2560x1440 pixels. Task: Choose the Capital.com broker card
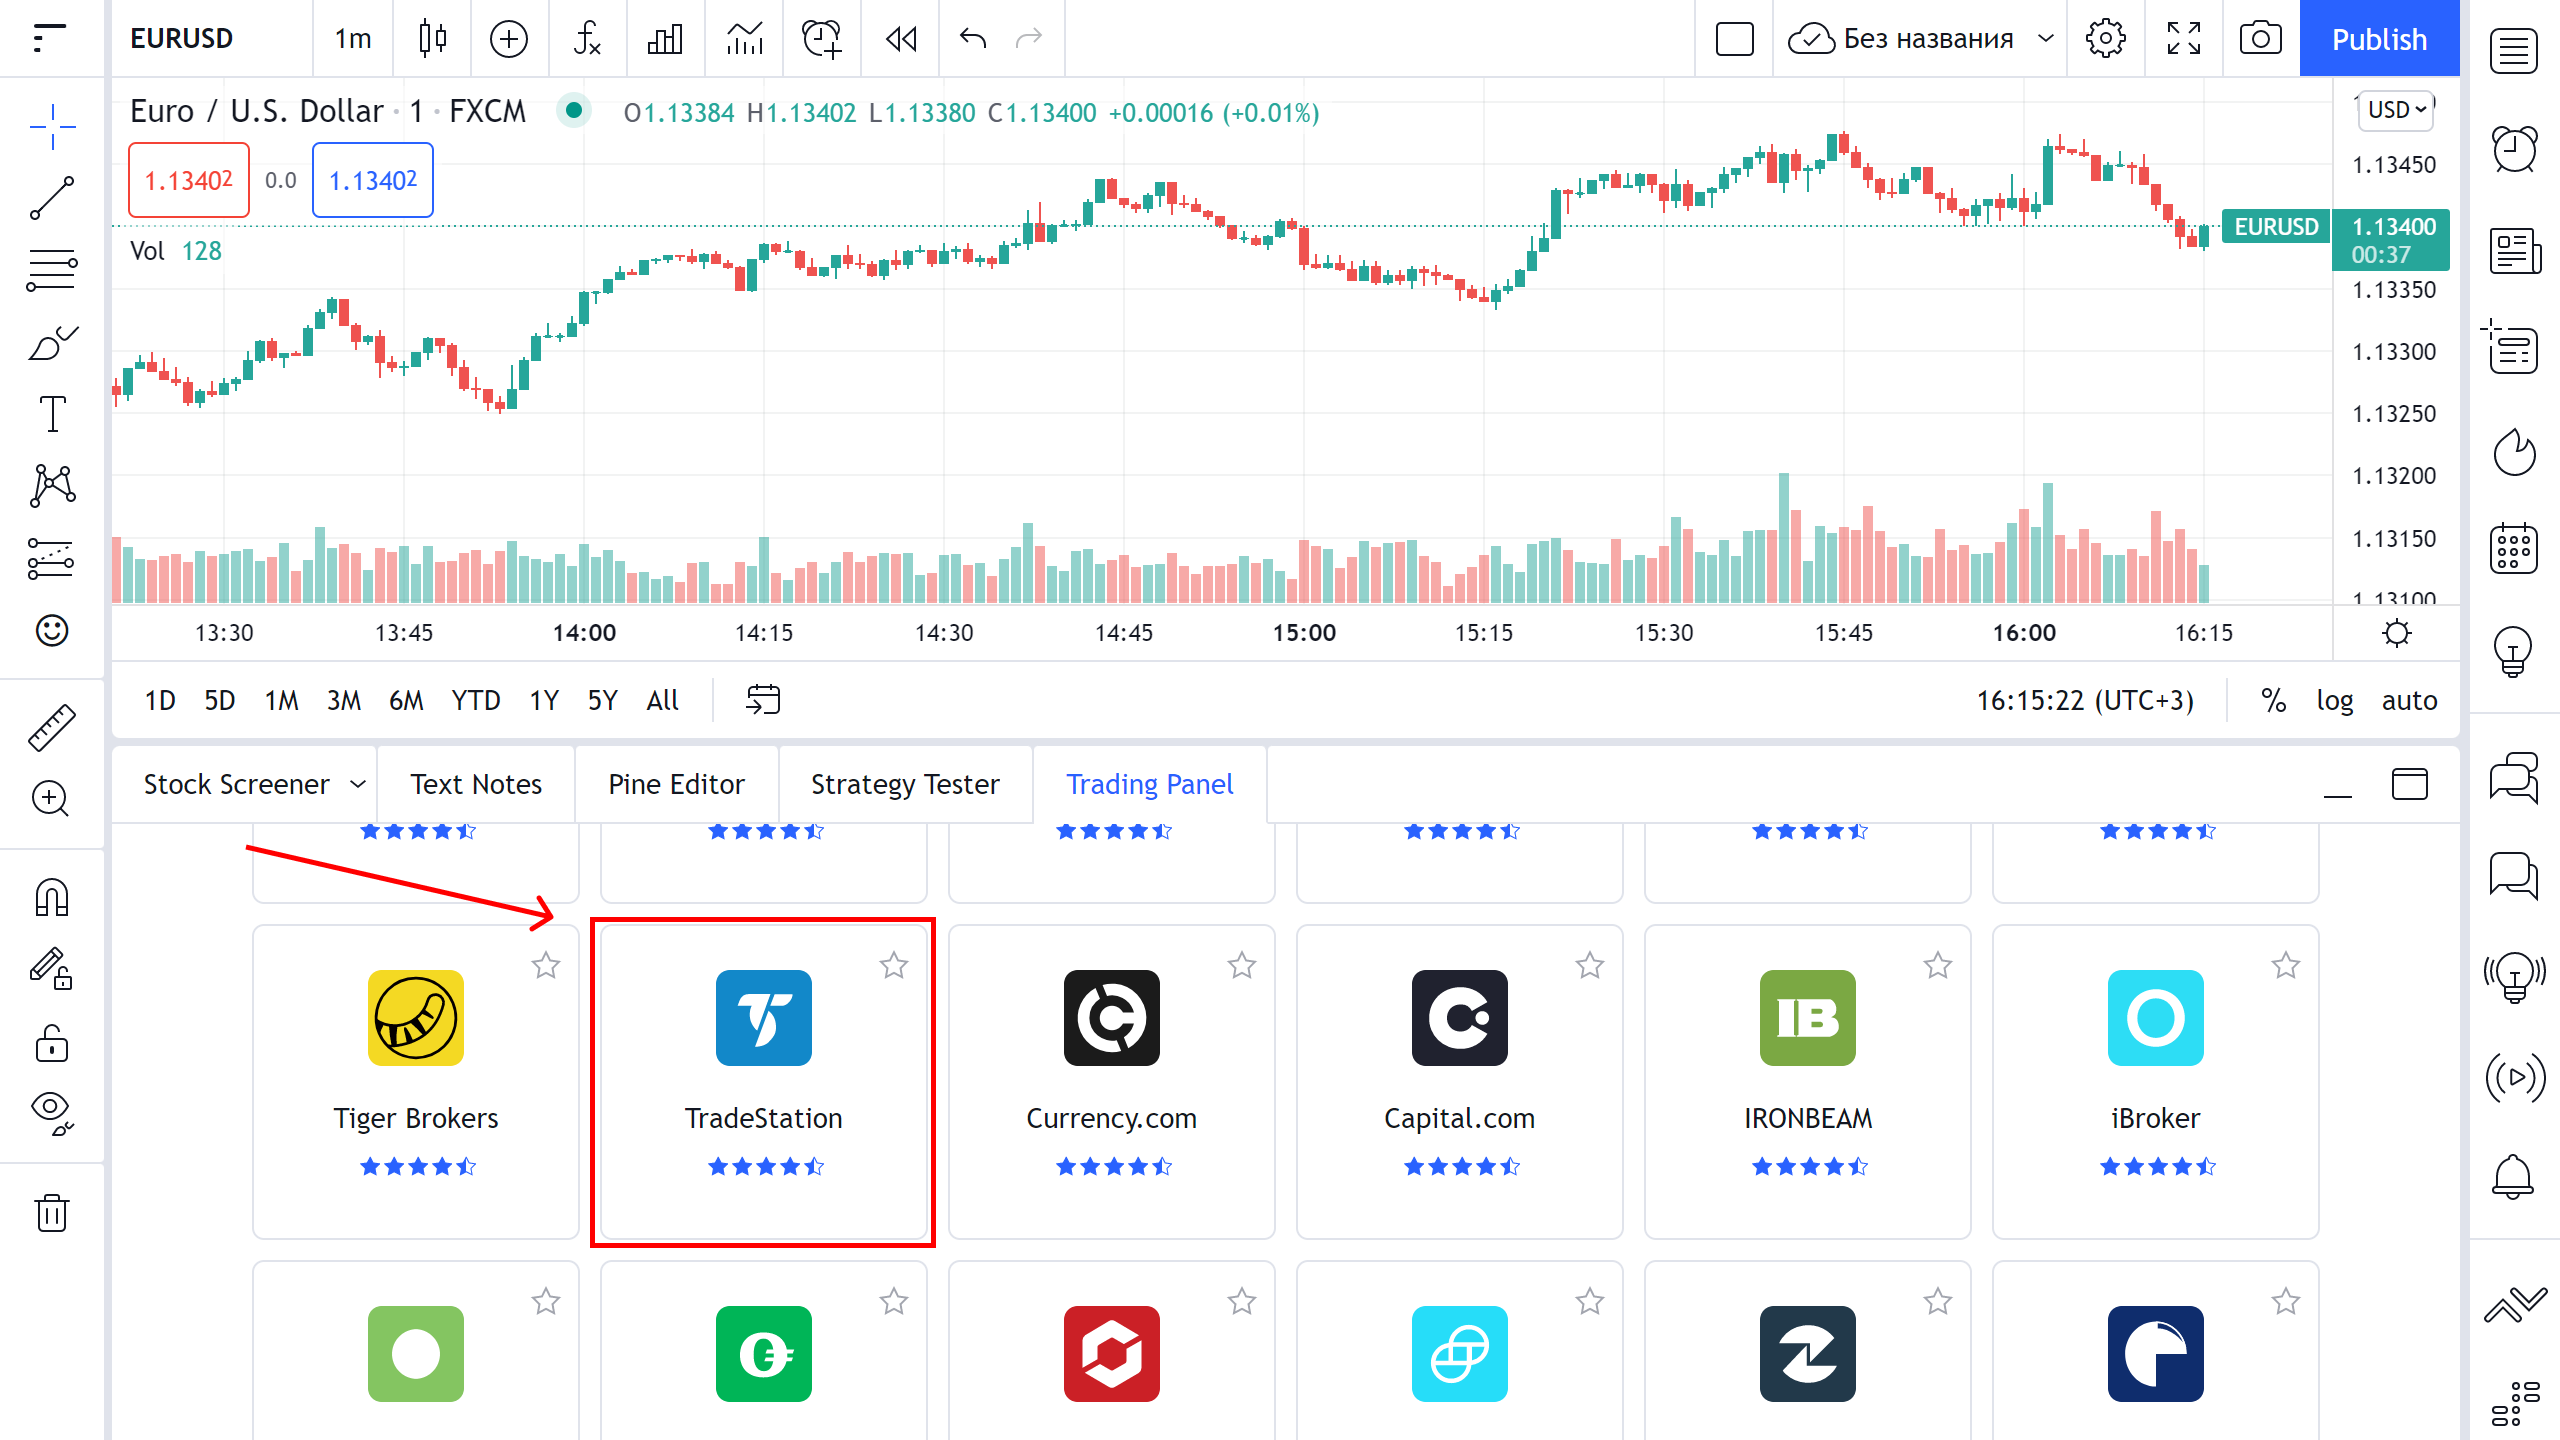(x=1459, y=1082)
